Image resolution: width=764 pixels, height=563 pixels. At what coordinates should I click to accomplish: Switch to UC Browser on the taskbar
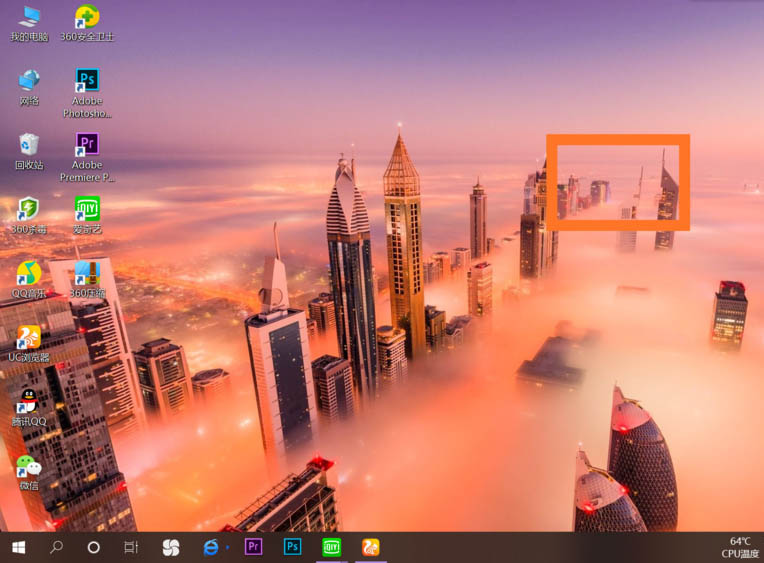371,547
